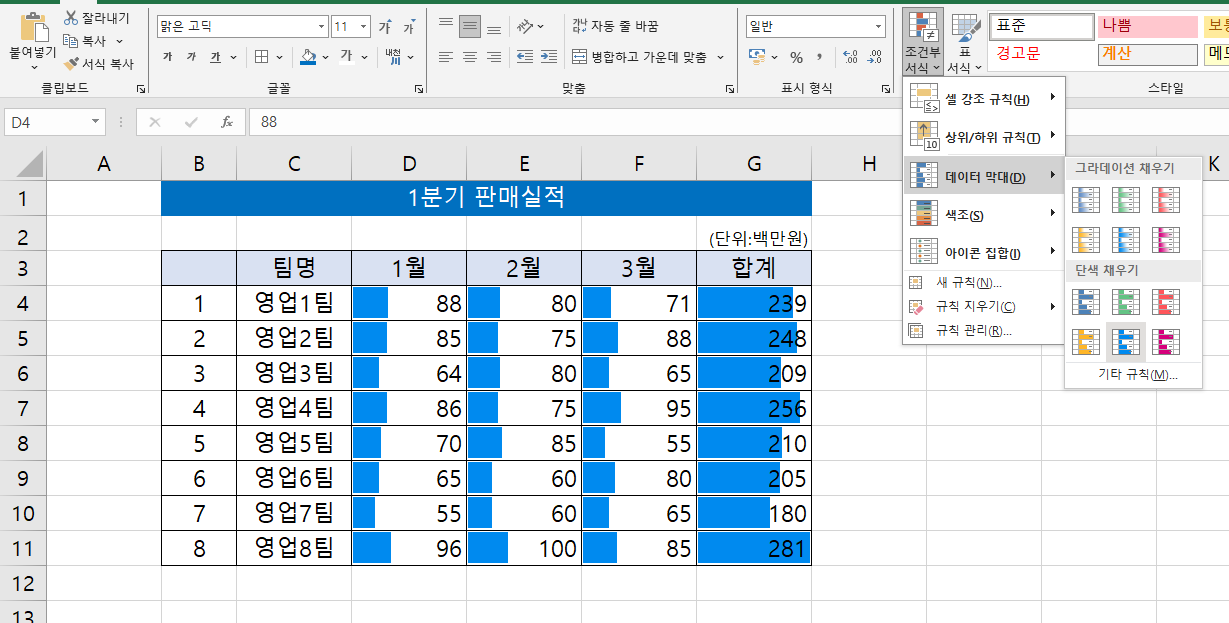Apply percent style % button
The image size is (1229, 623).
pos(796,57)
